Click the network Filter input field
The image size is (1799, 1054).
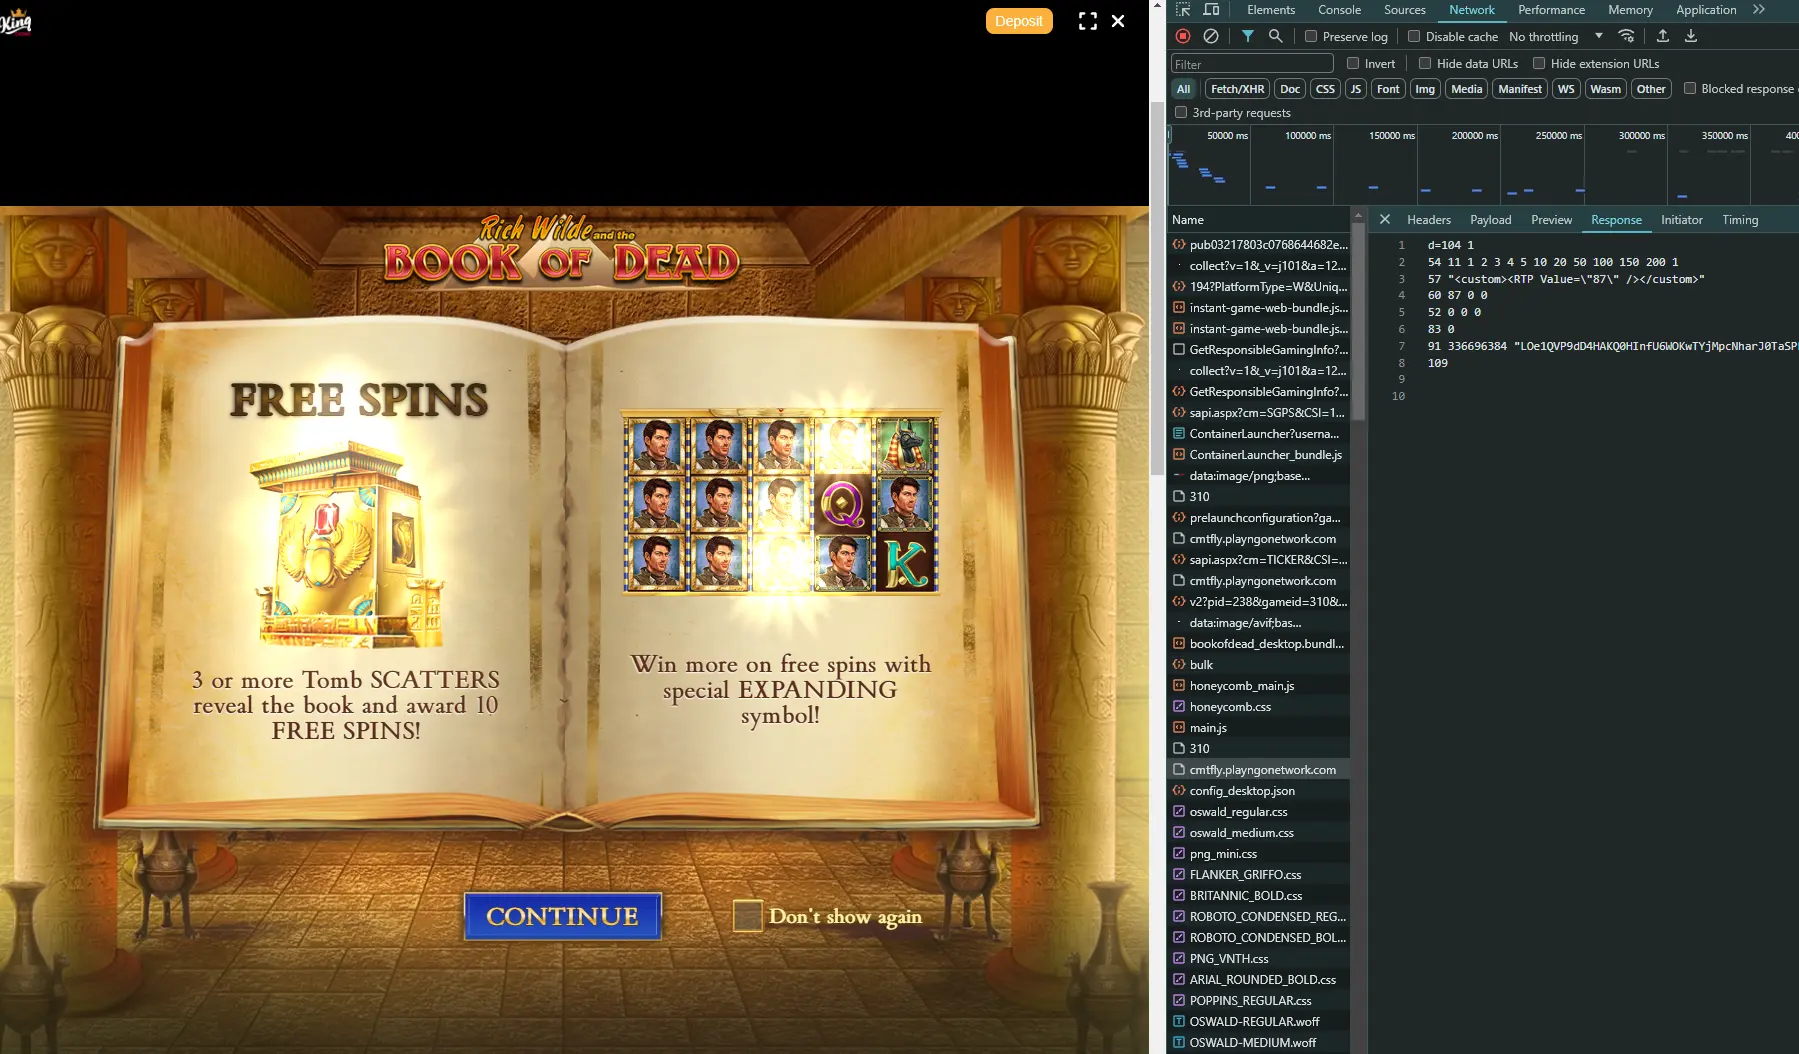coord(1252,64)
